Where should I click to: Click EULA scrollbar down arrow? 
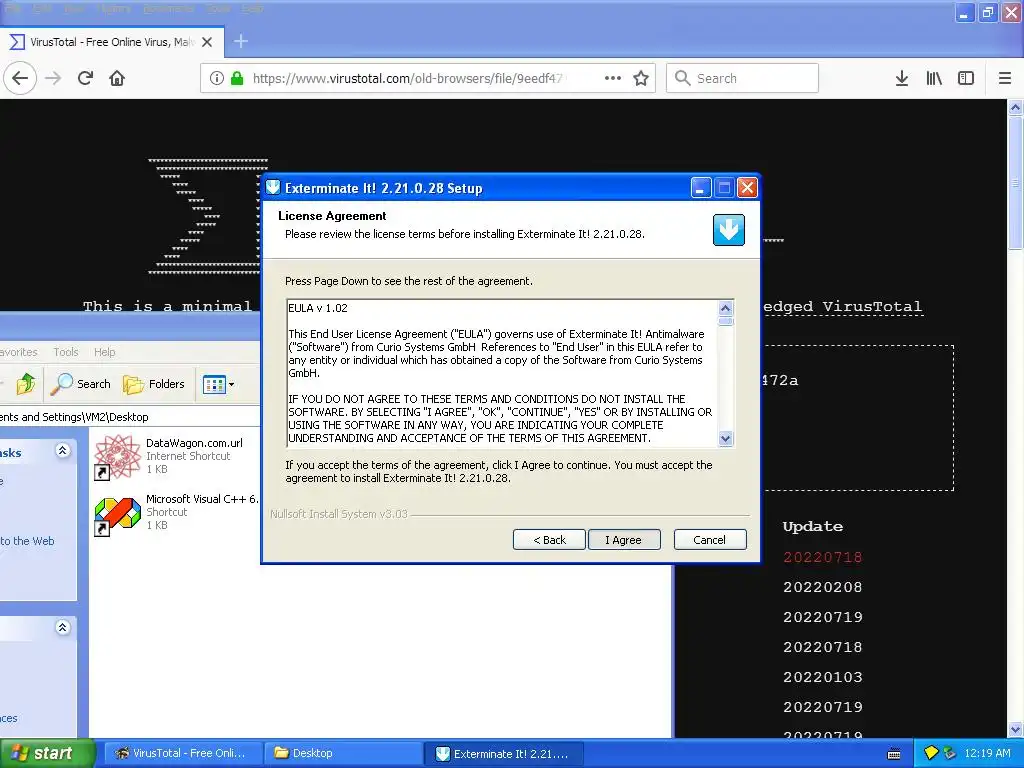(x=726, y=439)
